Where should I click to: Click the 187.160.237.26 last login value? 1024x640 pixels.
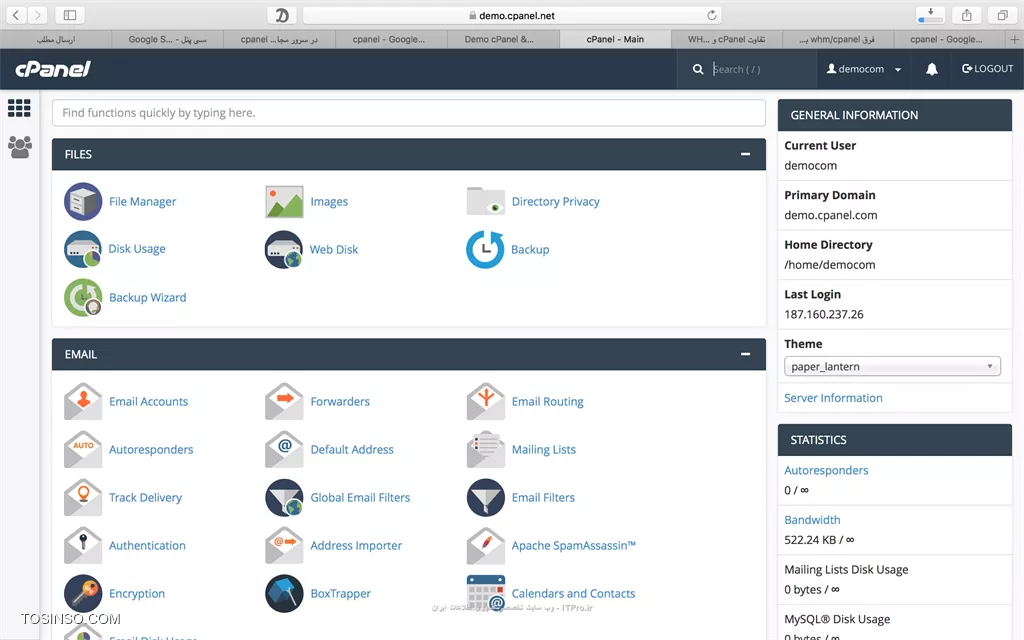[824, 314]
